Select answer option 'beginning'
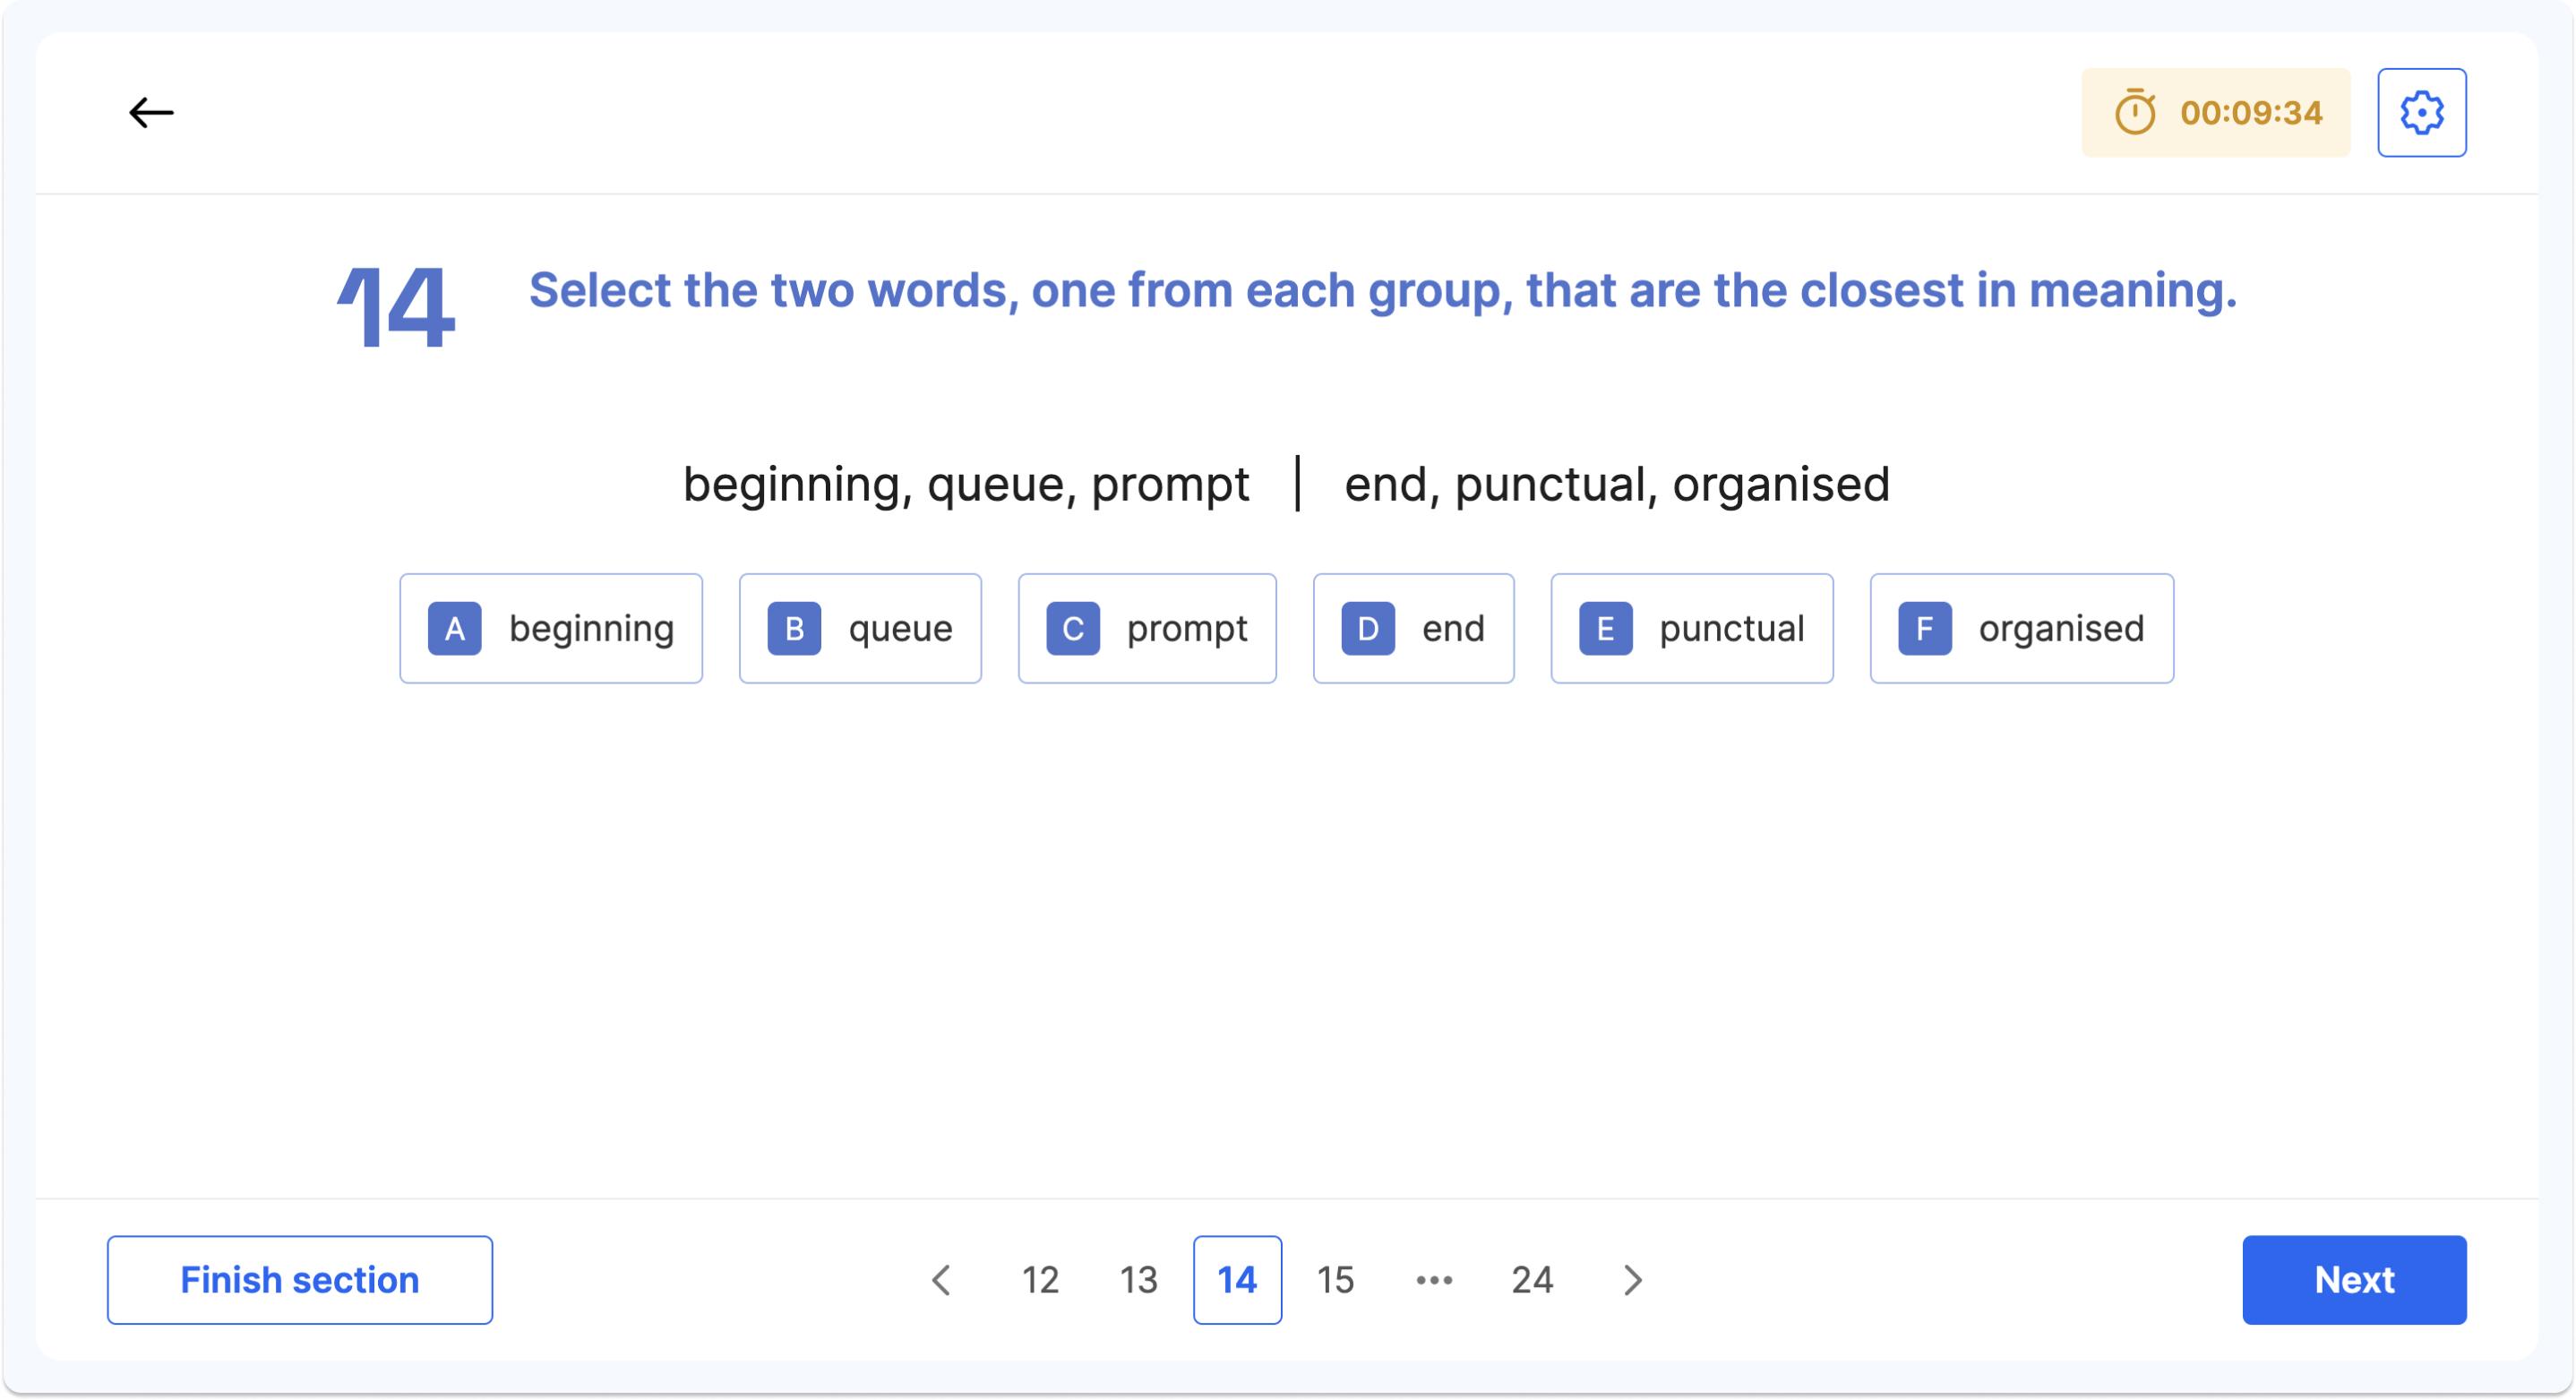The height and width of the screenshot is (1400, 2576). 551,628
